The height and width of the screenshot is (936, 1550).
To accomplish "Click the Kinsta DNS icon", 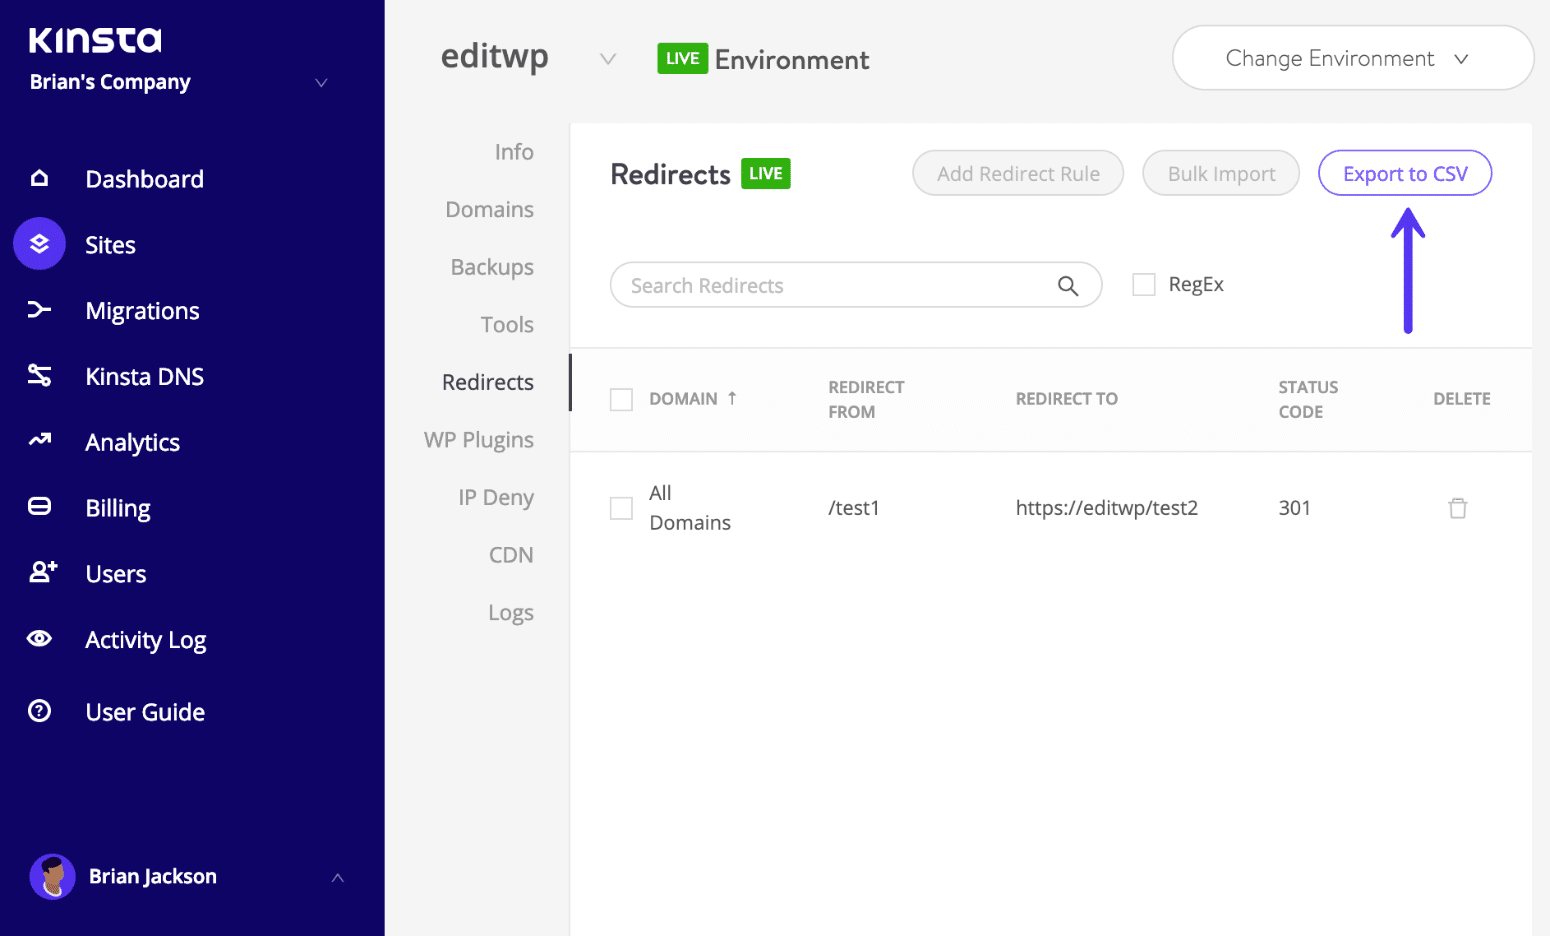I will click(39, 375).
